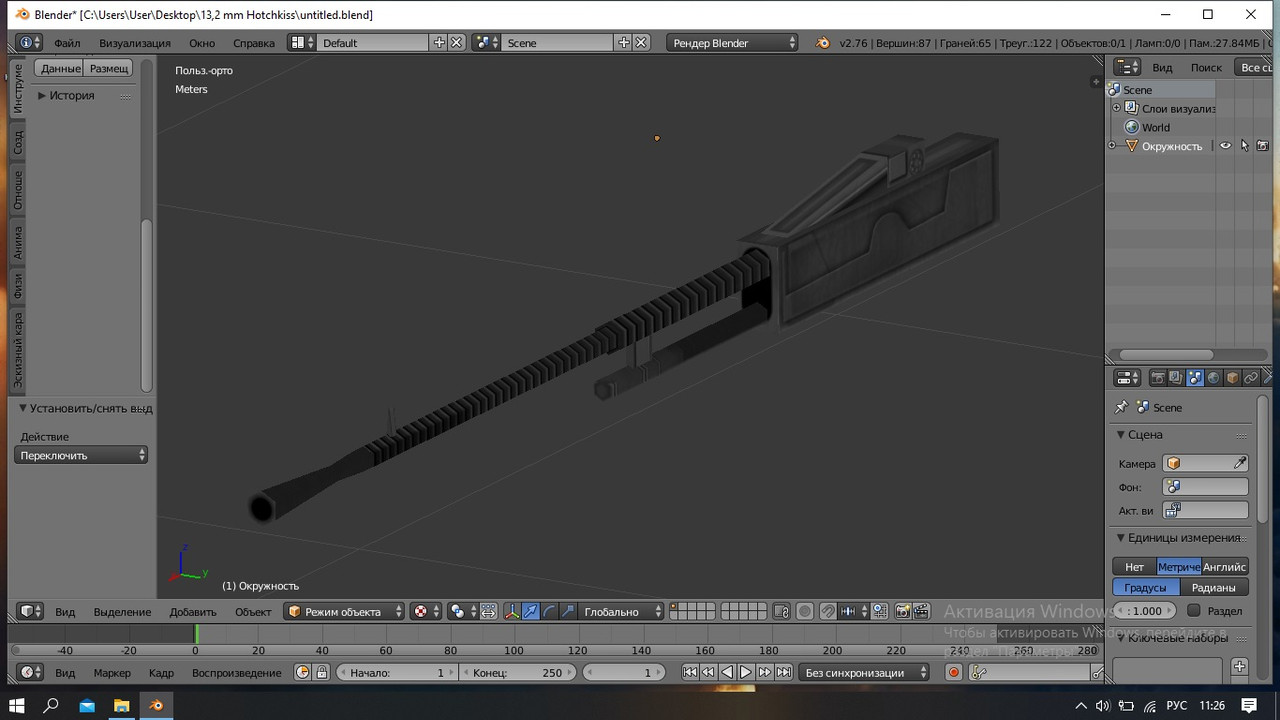Viewport: 1280px width, 720px height.
Task: Toggle the 3D manipulator widget icon
Action: tap(512, 612)
